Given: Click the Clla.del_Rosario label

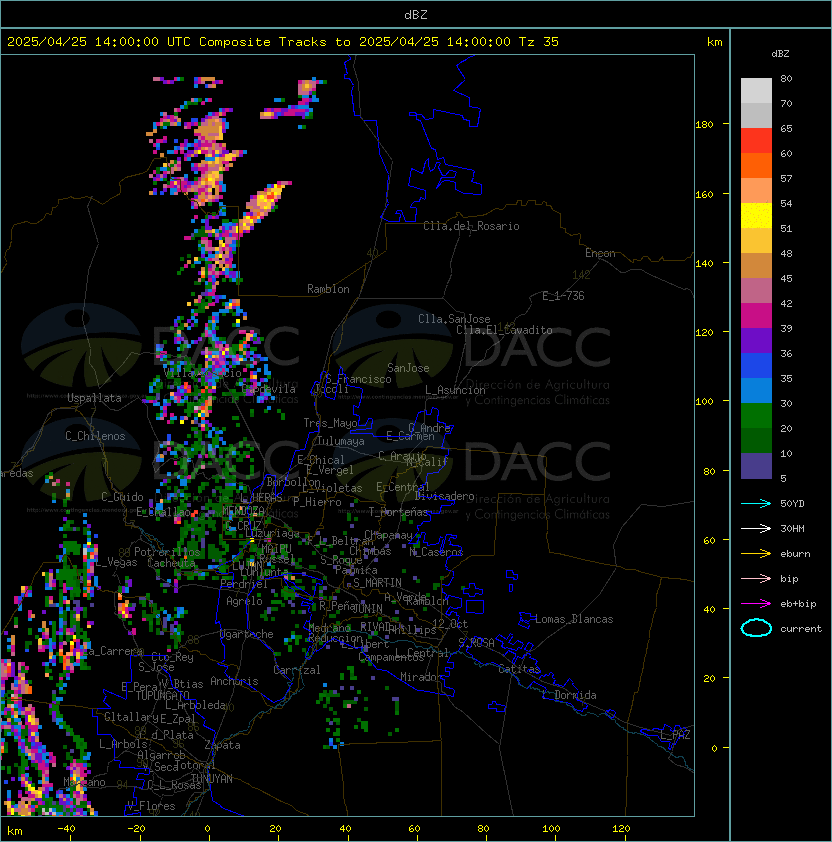Looking at the screenshot, I should click(471, 226).
